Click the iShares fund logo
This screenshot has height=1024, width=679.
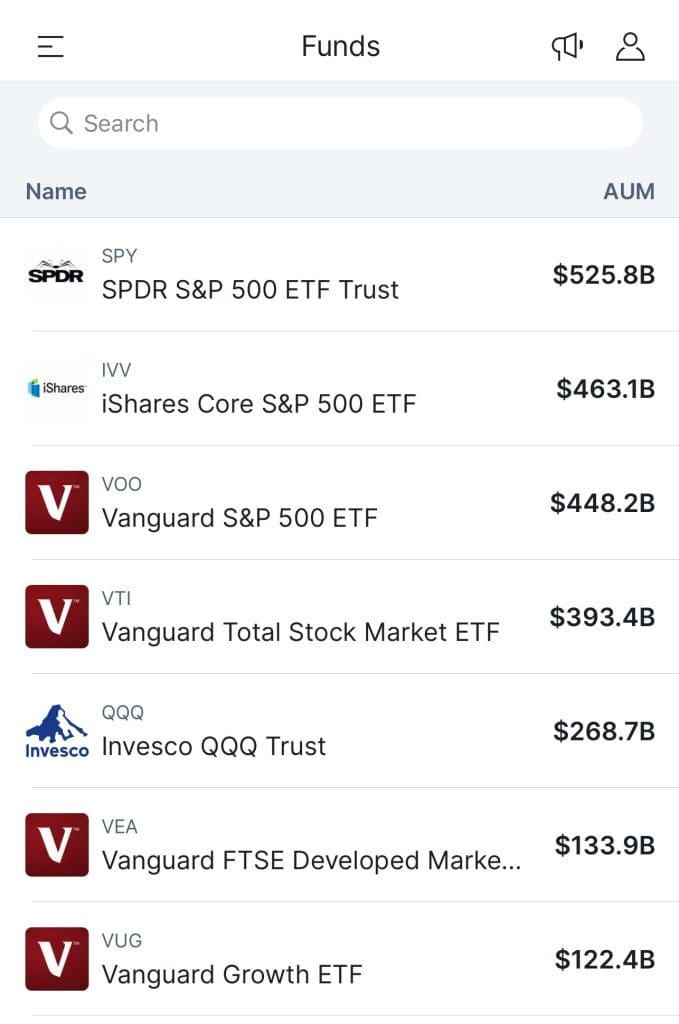point(56,388)
